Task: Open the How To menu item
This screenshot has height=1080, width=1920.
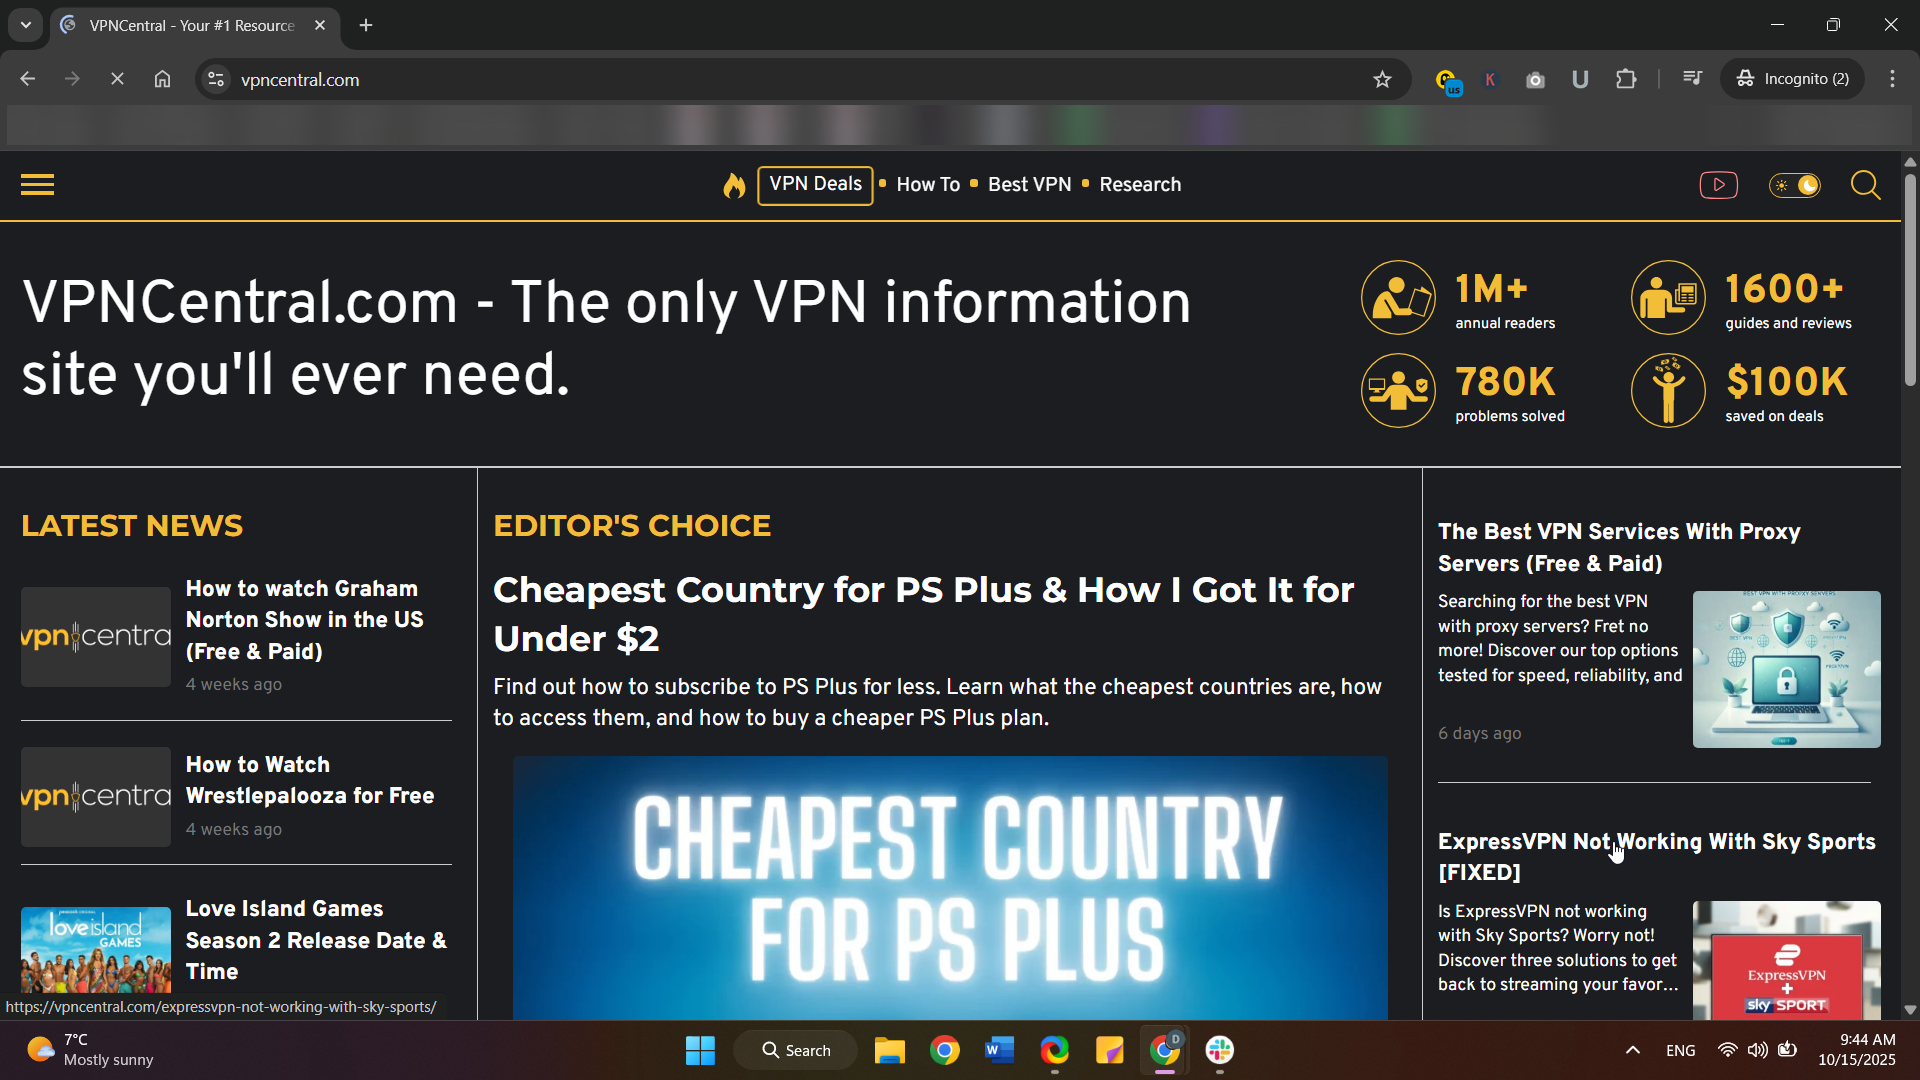Action: [928, 185]
